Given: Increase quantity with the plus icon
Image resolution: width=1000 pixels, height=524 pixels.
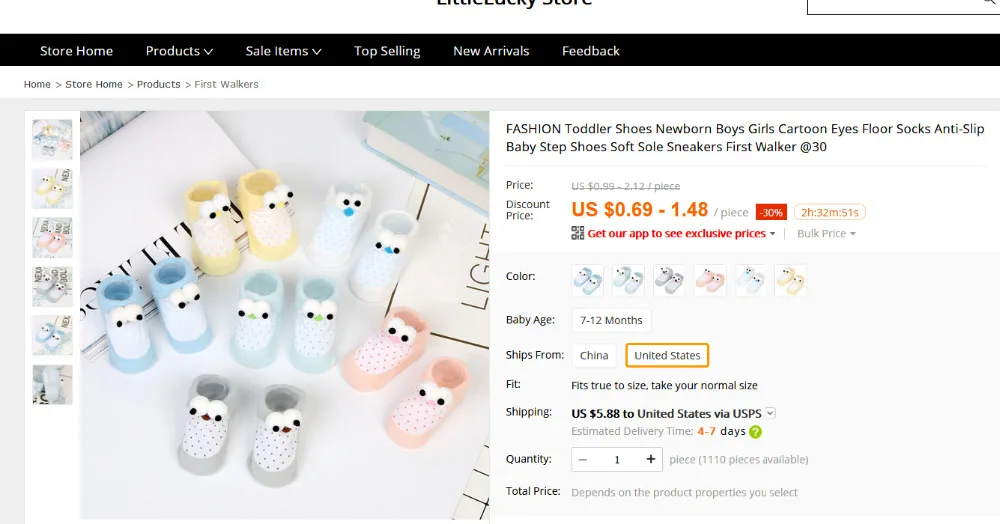Looking at the screenshot, I should coord(651,459).
